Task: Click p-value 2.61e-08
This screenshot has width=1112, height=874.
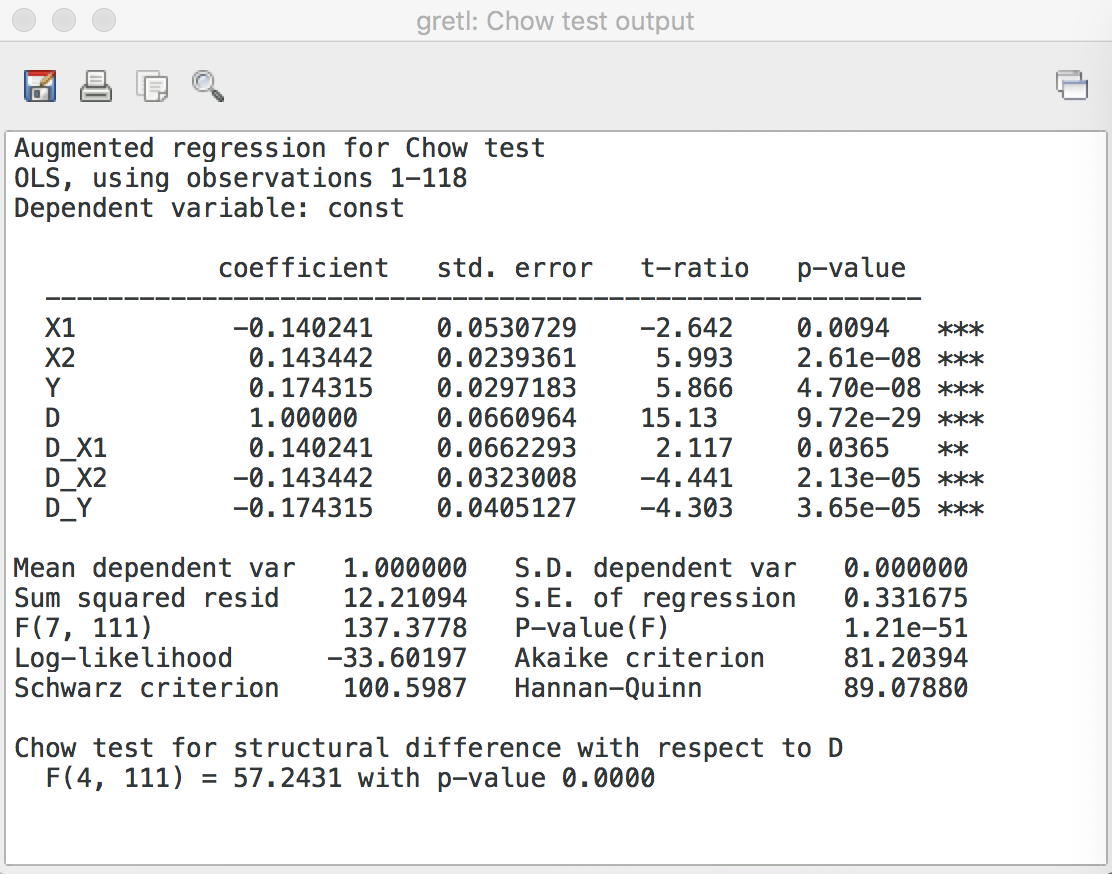Action: click(x=859, y=358)
